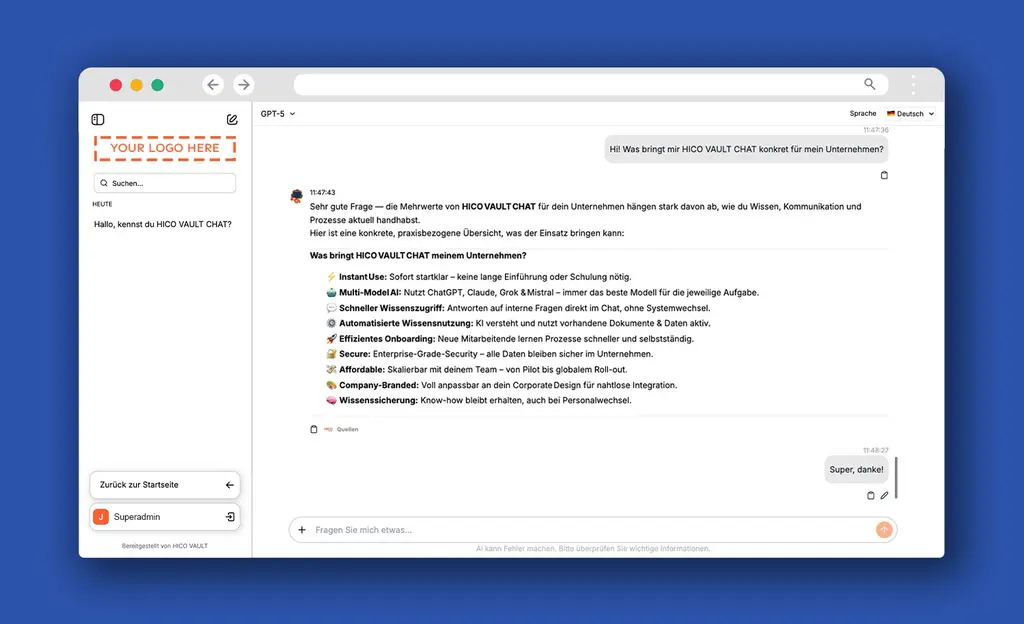The width and height of the screenshot is (1024, 624).
Task: Start a new chat via the compose icon
Action: (232, 119)
